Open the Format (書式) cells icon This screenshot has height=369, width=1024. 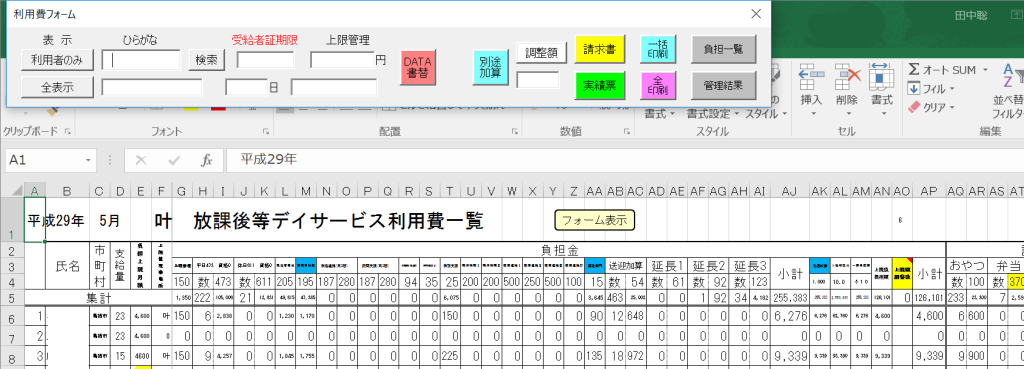pos(882,77)
